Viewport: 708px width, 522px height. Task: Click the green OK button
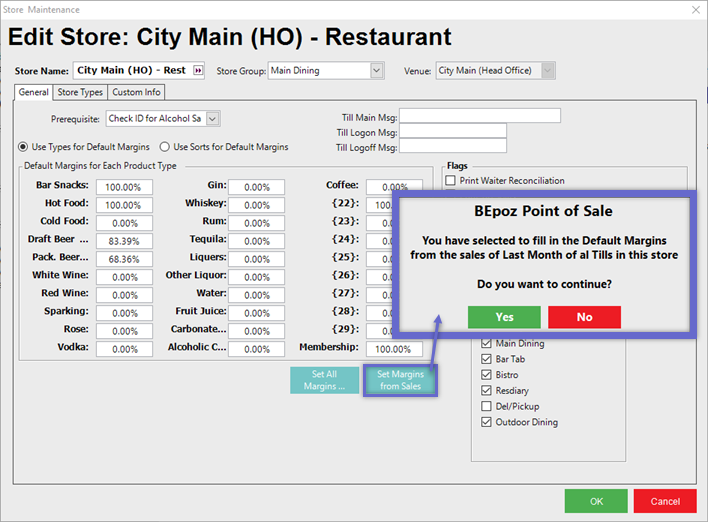[596, 501]
